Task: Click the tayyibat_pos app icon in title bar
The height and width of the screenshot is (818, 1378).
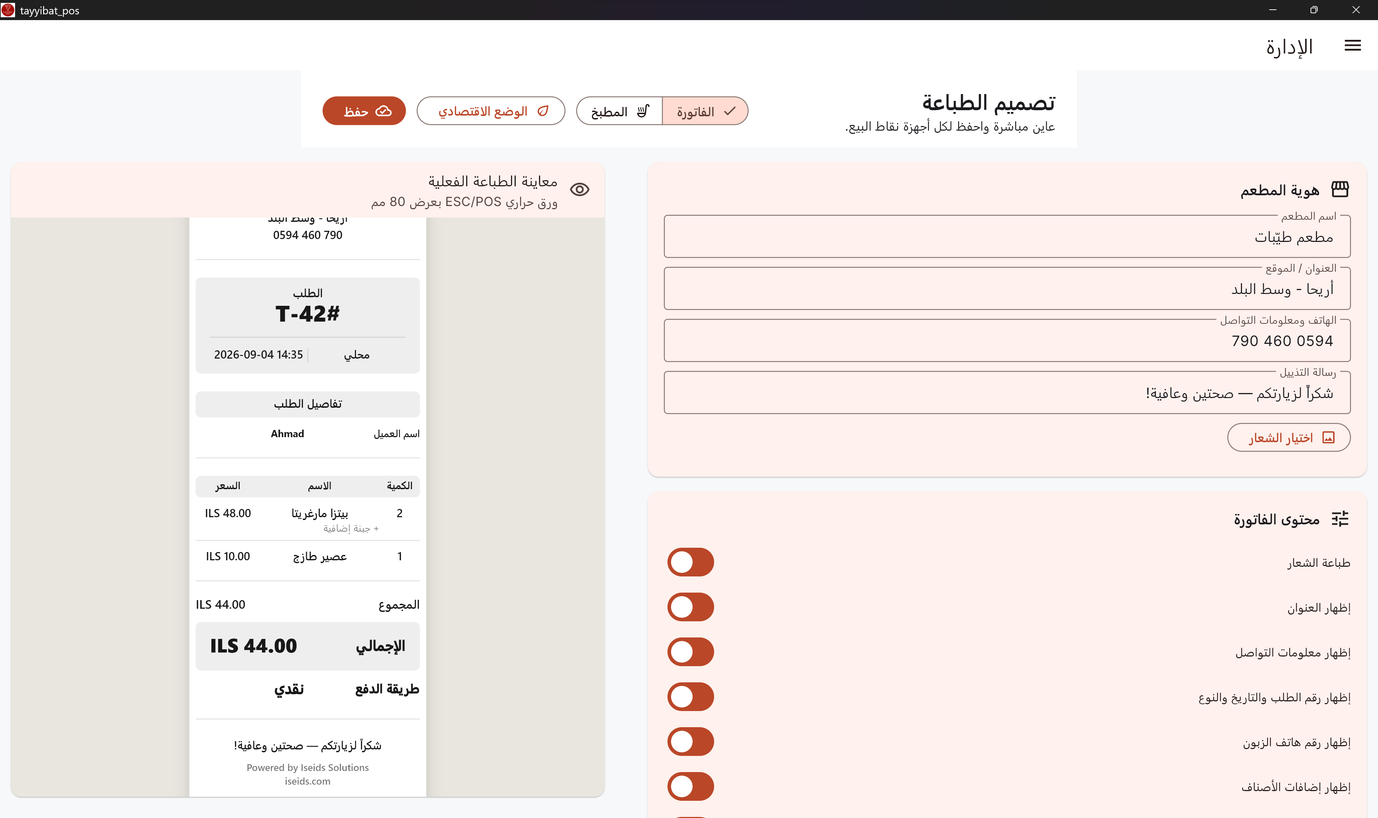Action: 8,10
